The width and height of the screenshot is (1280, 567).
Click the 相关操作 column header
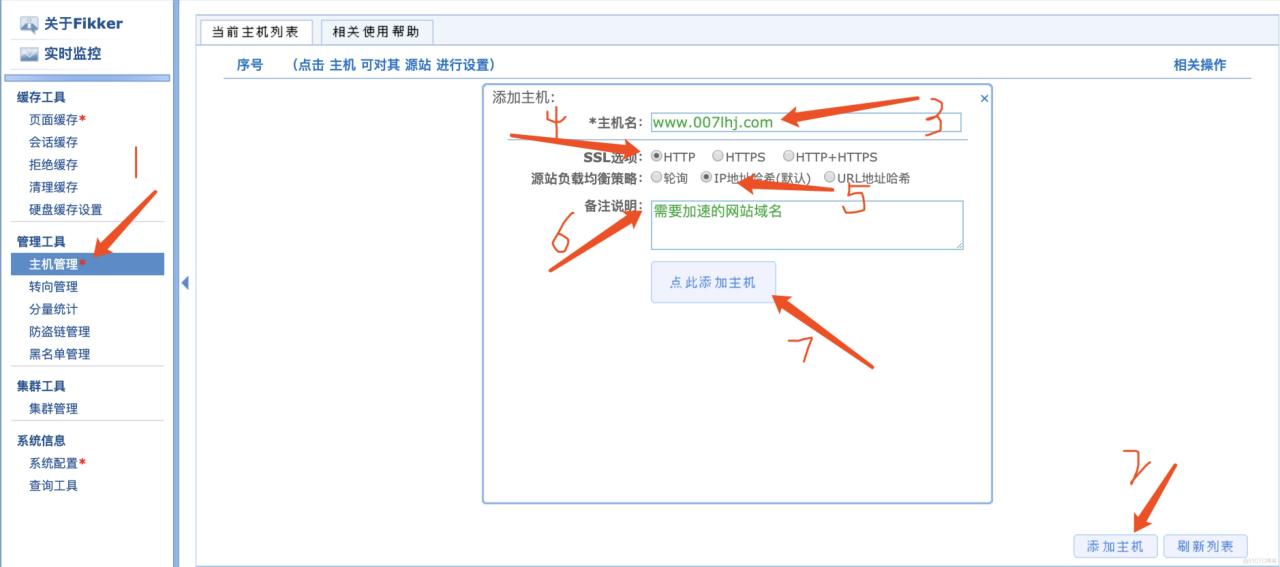(1199, 65)
